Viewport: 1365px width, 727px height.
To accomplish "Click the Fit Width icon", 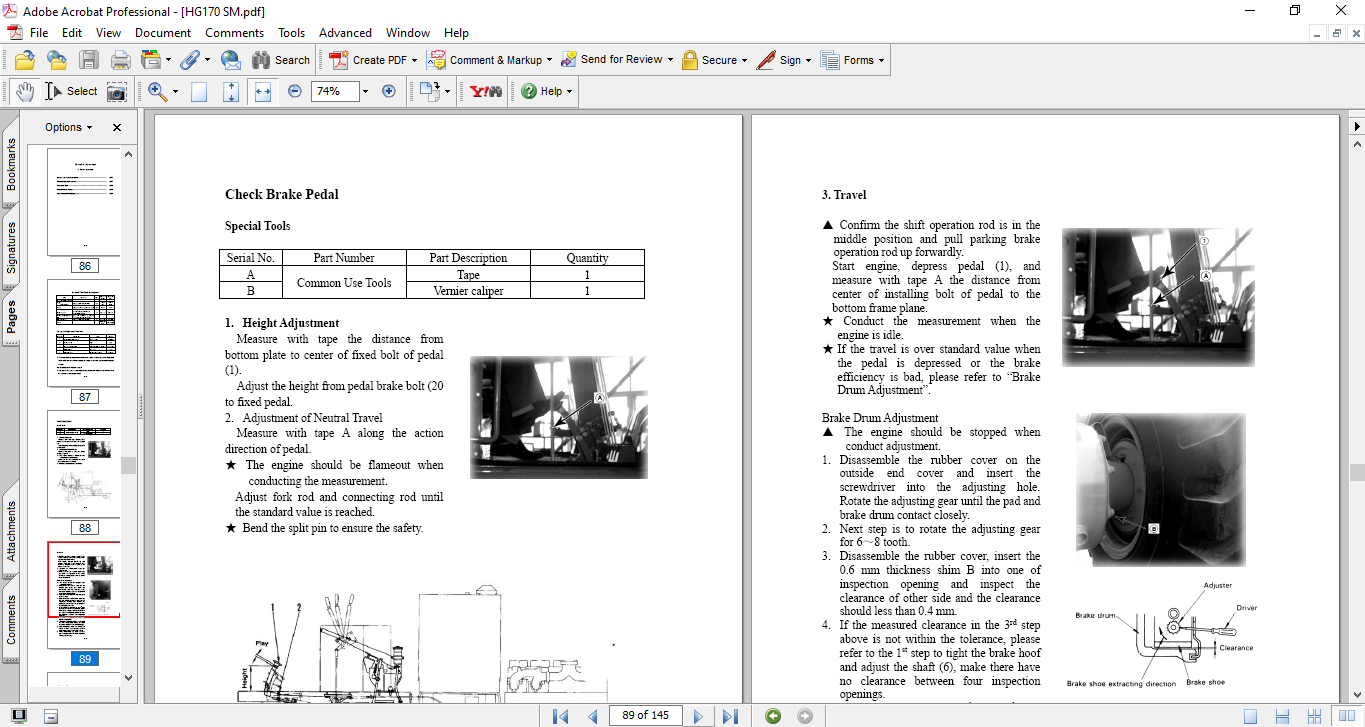I will coord(263,91).
